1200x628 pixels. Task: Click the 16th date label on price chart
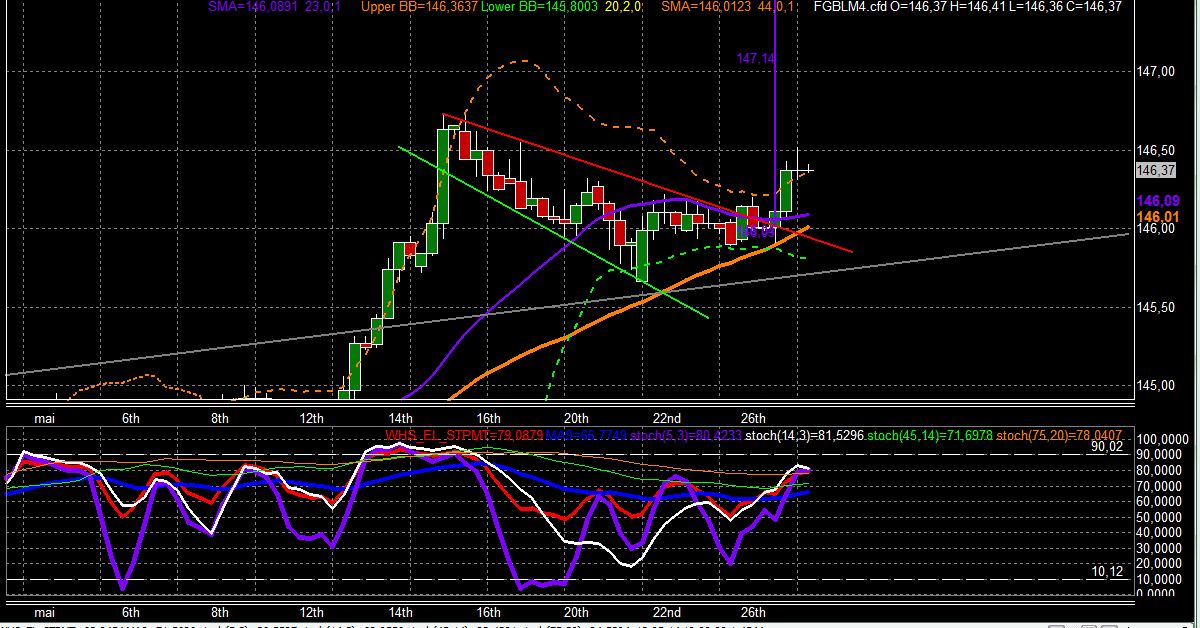tap(488, 417)
